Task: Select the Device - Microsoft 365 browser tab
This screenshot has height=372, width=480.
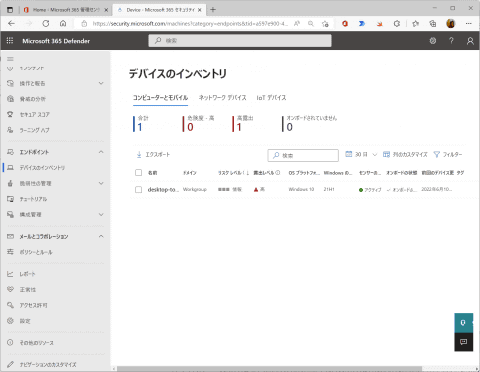Action: tap(159, 10)
